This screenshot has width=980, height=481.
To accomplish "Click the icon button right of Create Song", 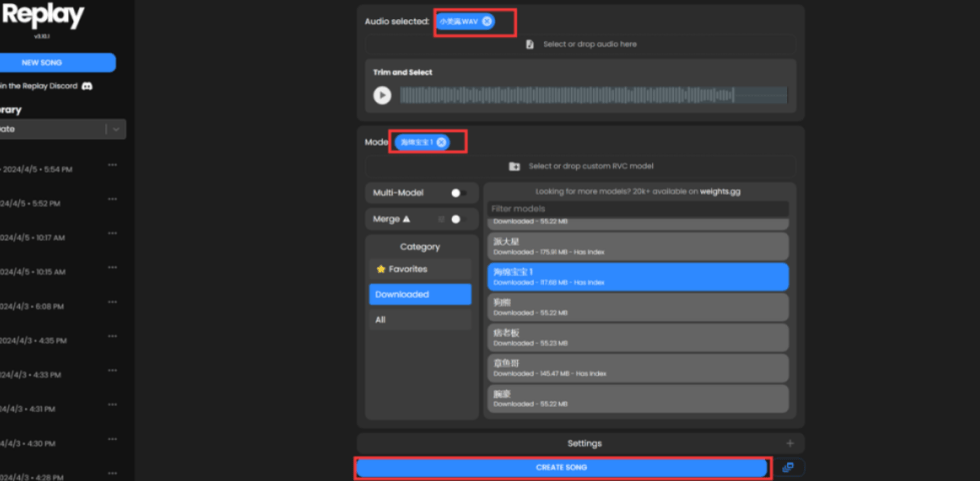I will (788, 467).
